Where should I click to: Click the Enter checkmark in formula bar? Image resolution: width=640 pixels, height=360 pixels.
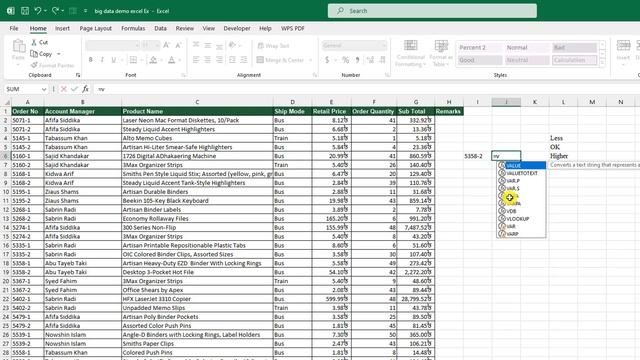click(x=74, y=89)
